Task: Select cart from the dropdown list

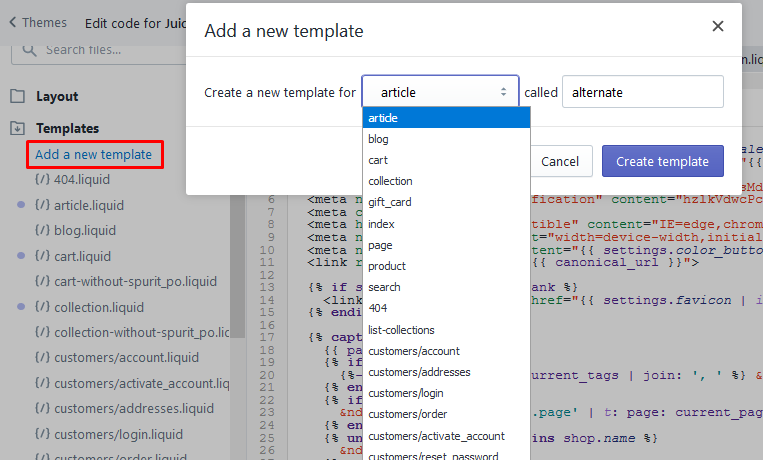Action: tap(446, 160)
